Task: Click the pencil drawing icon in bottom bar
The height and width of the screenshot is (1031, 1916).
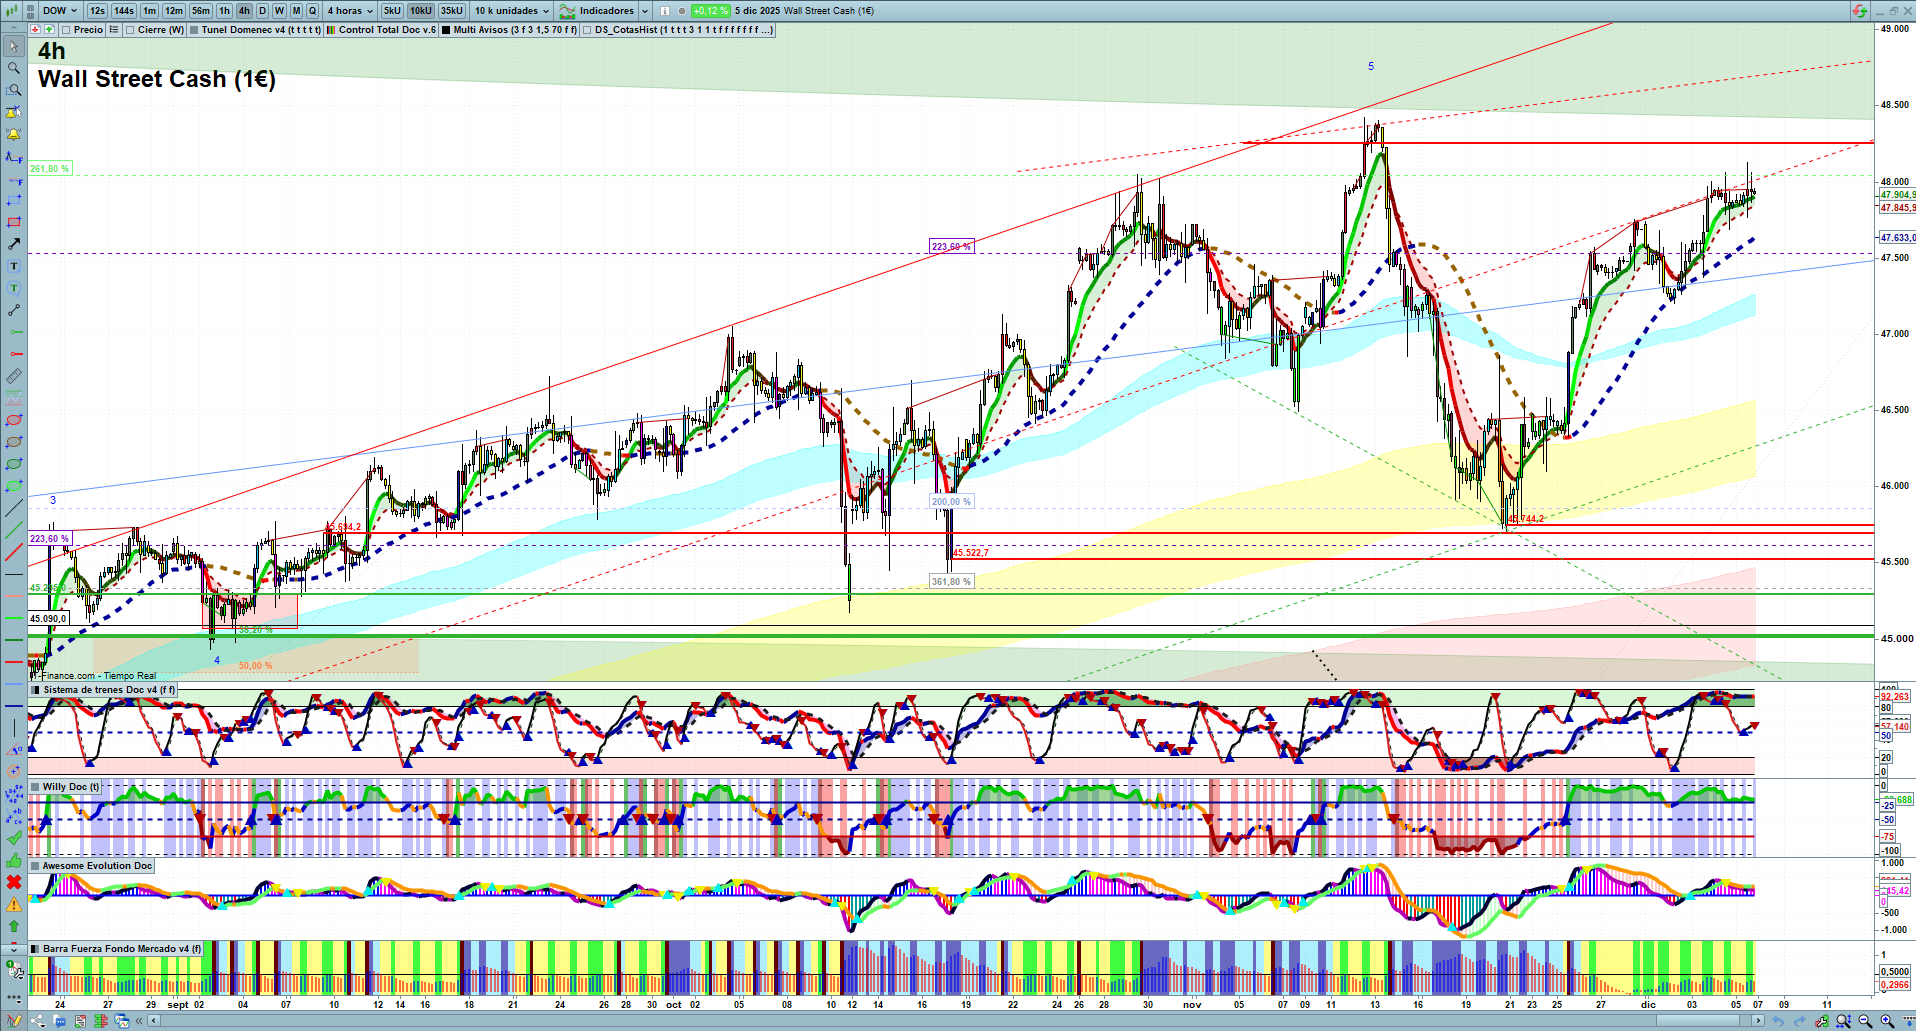Action: pos(14,1021)
